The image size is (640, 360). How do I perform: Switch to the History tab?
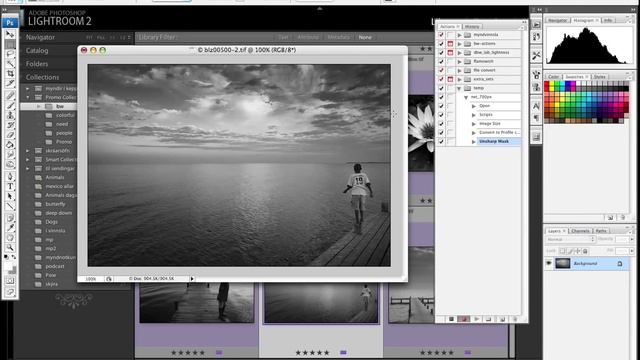tap(472, 27)
